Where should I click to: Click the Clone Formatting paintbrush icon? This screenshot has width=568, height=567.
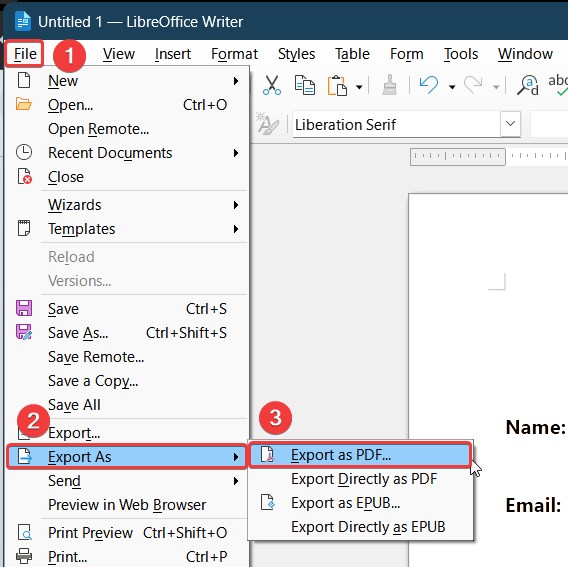point(389,86)
